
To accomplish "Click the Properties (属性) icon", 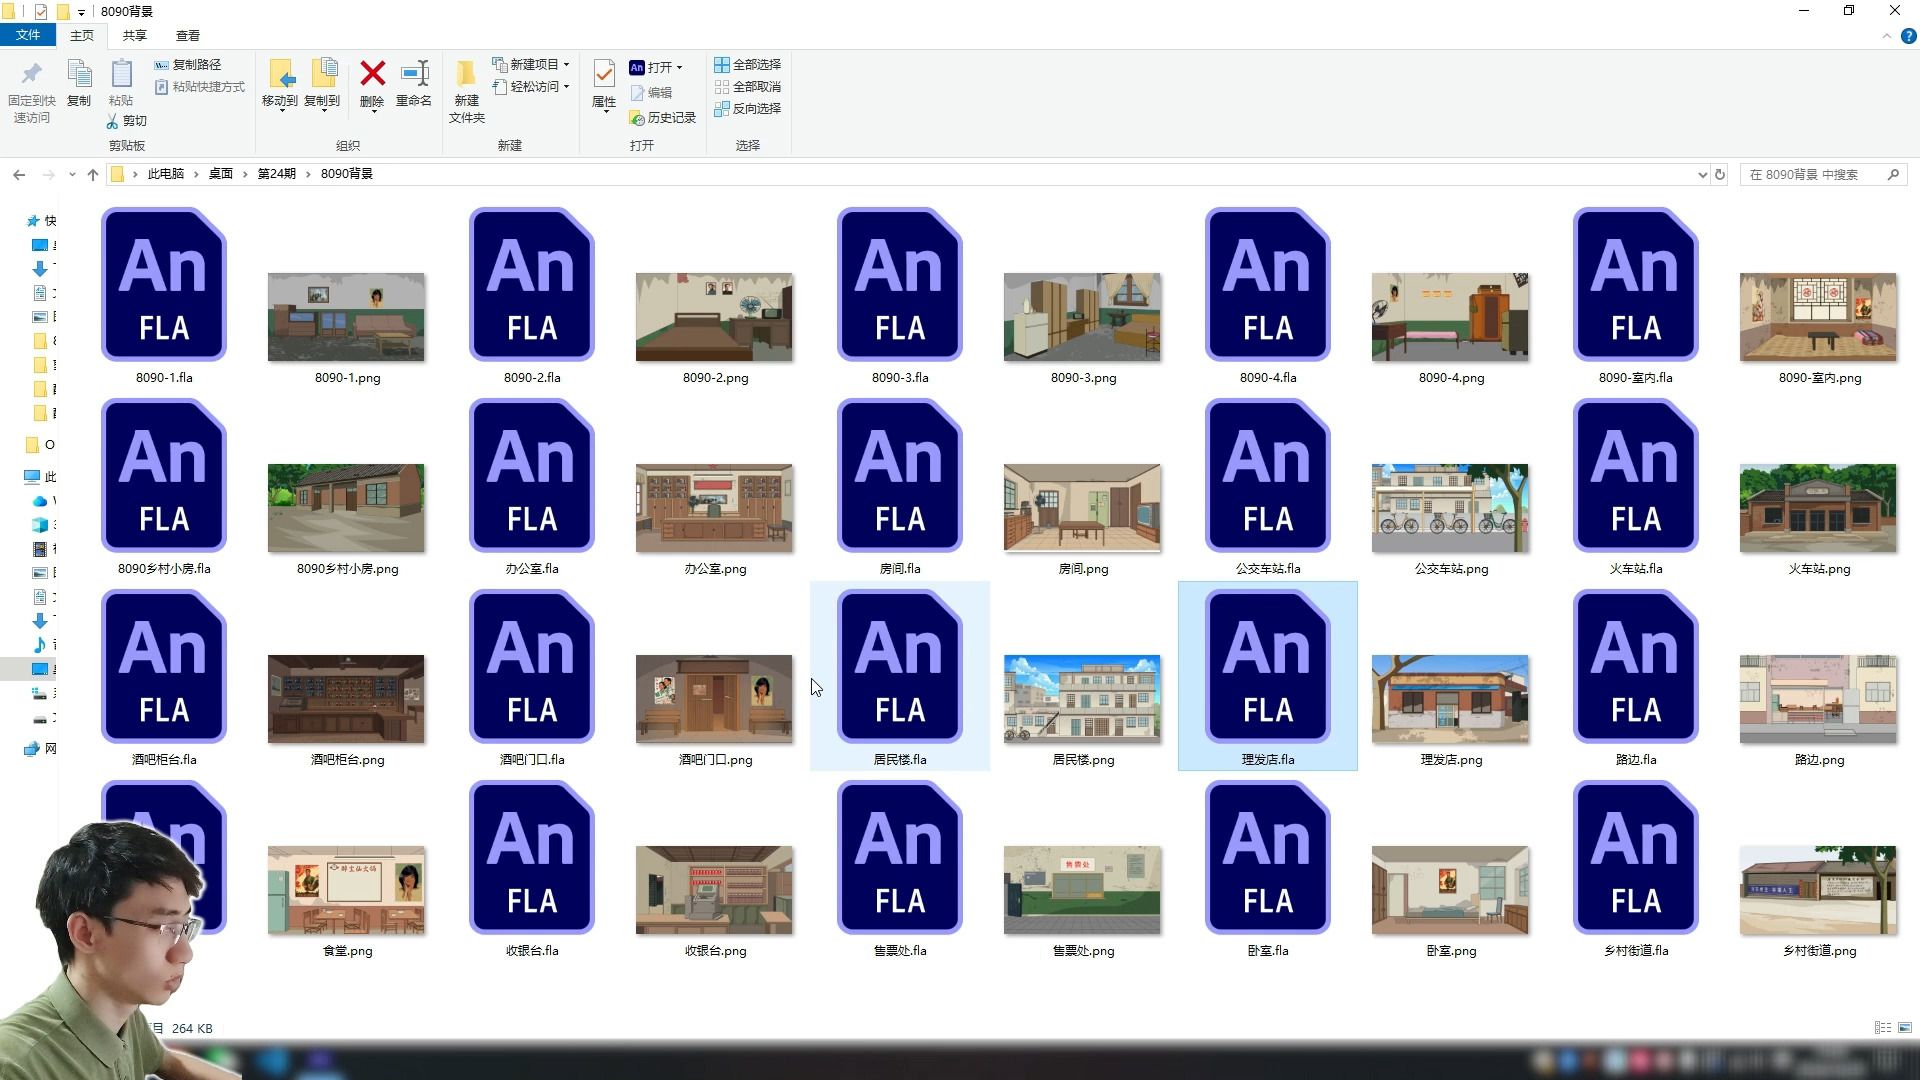I will [604, 74].
